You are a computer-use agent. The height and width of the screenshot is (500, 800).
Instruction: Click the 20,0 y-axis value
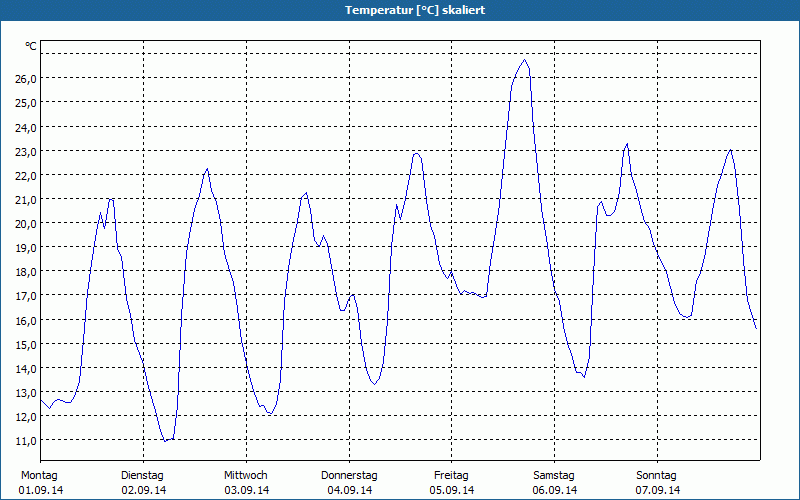(25, 223)
